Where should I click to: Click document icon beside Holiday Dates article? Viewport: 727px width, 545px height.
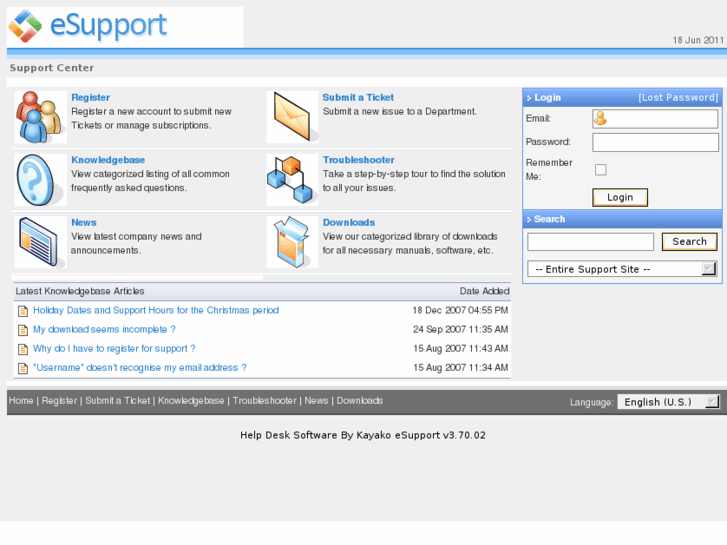click(x=23, y=311)
